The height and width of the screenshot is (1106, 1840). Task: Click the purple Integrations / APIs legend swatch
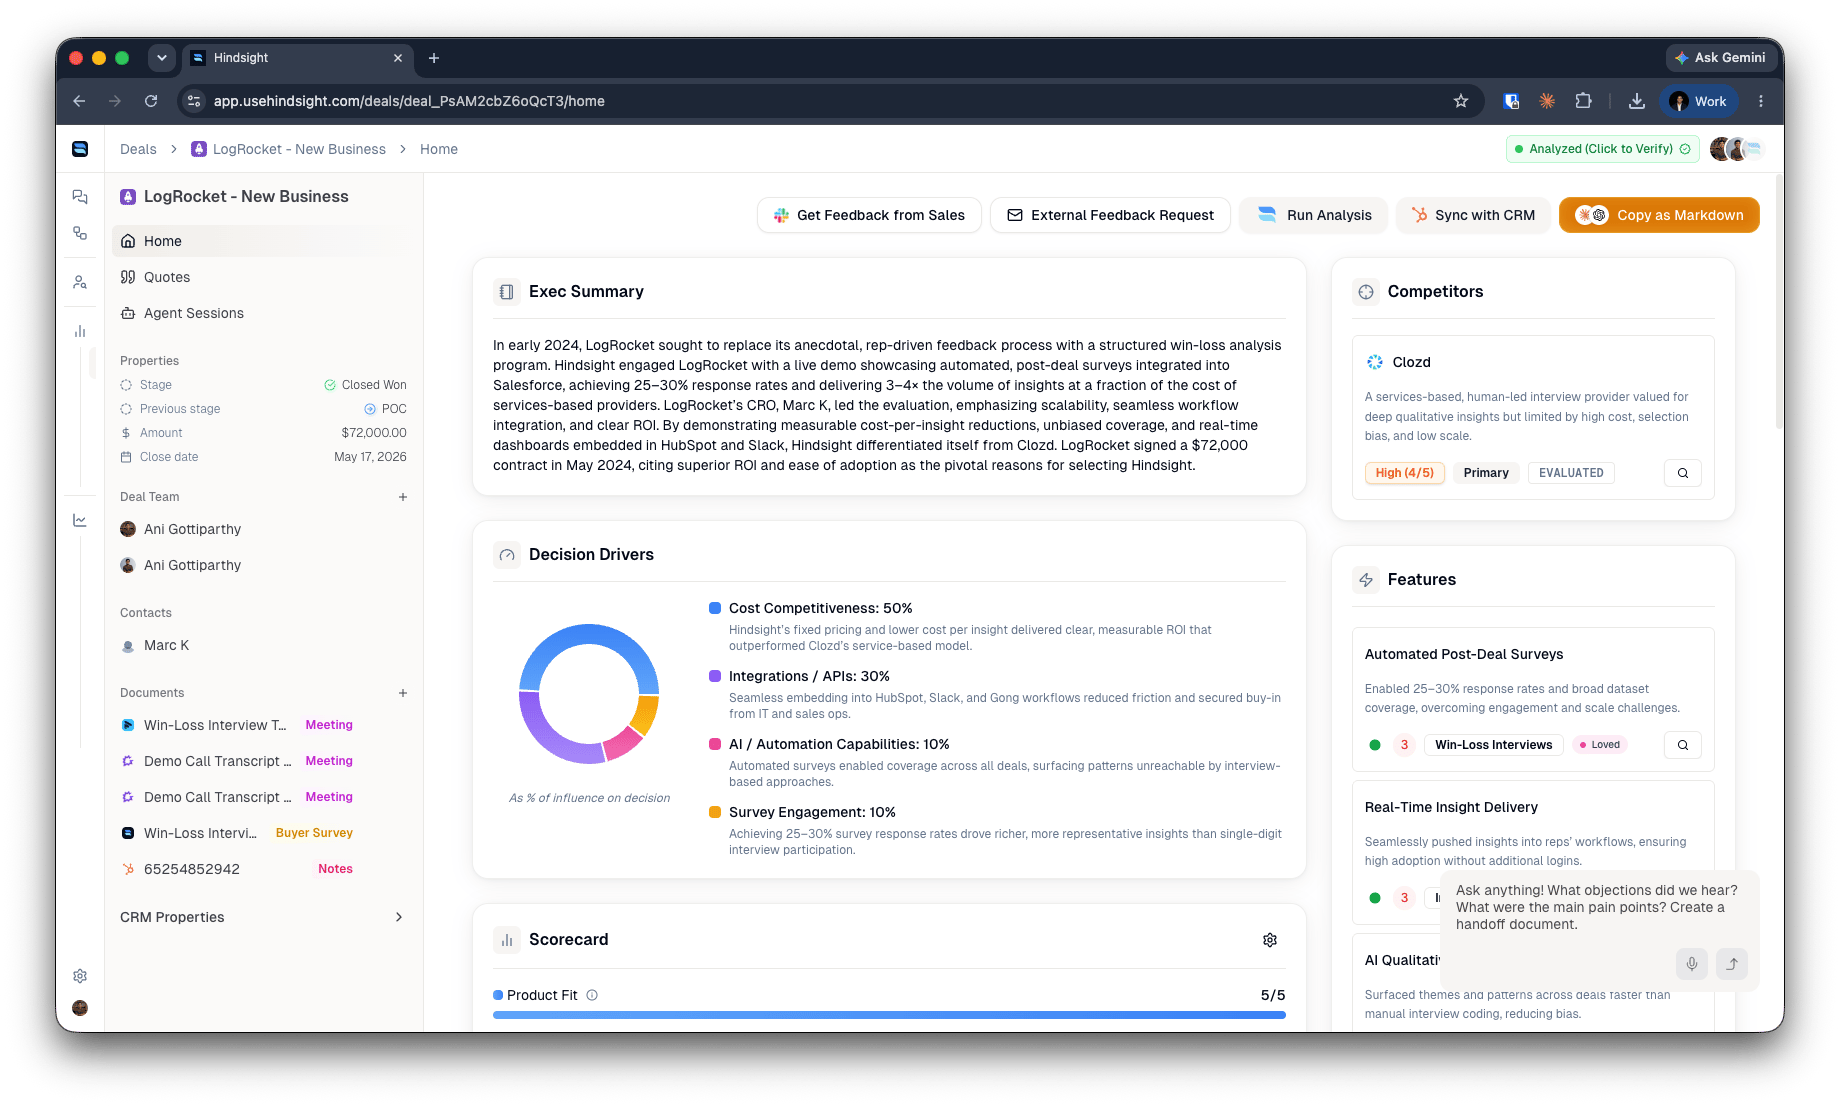pyautogui.click(x=715, y=676)
